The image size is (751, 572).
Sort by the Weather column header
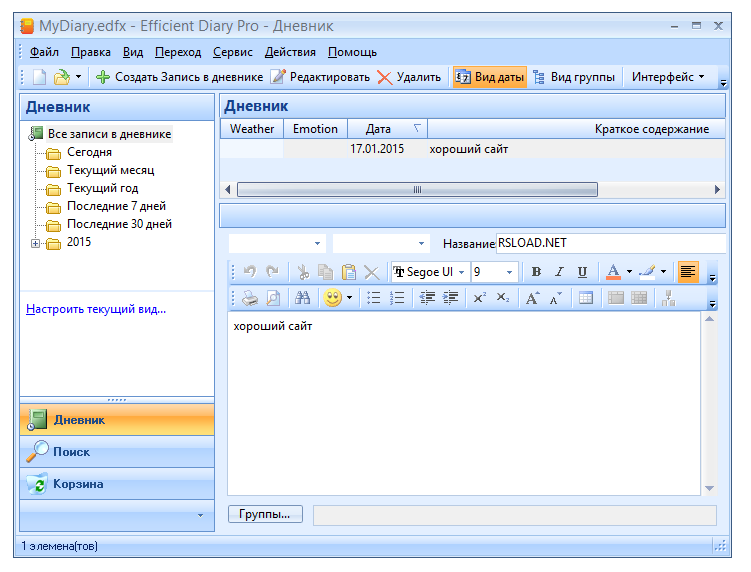tap(252, 129)
